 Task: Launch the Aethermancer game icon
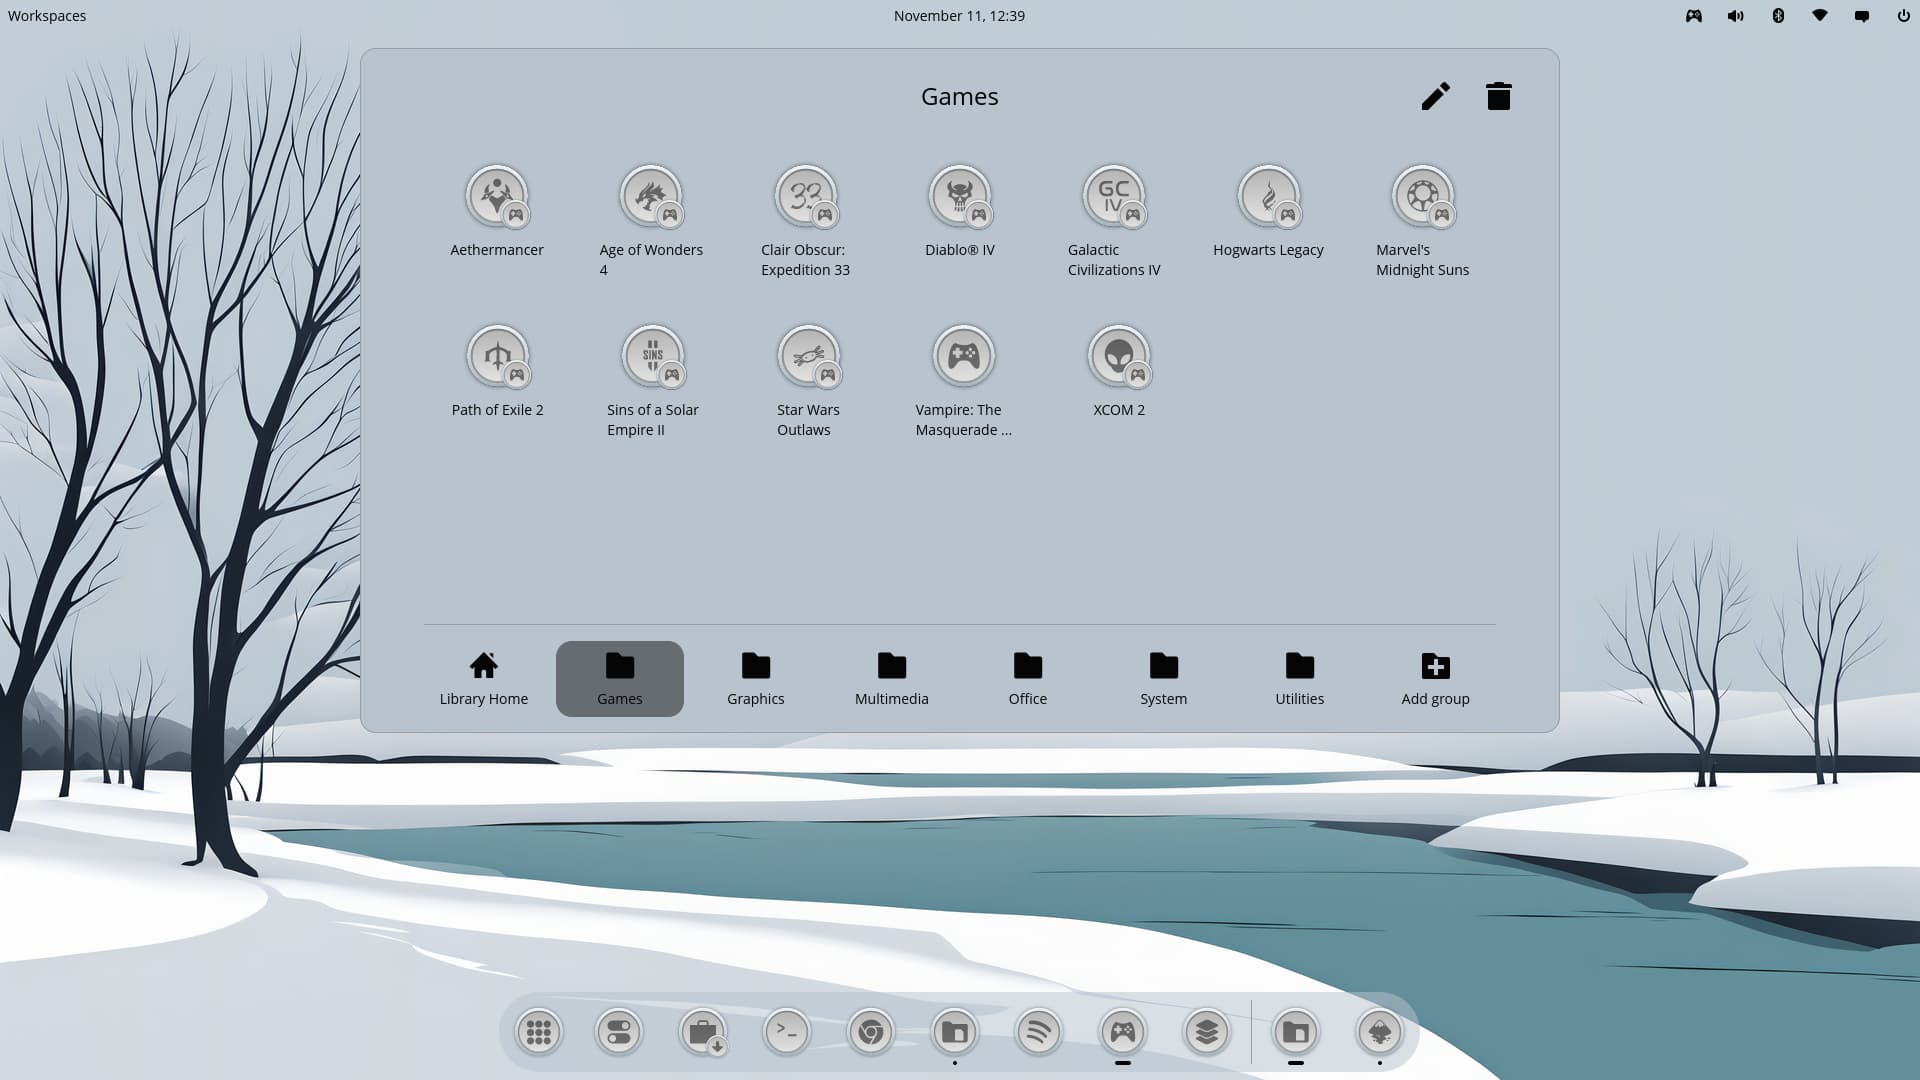[x=497, y=197]
